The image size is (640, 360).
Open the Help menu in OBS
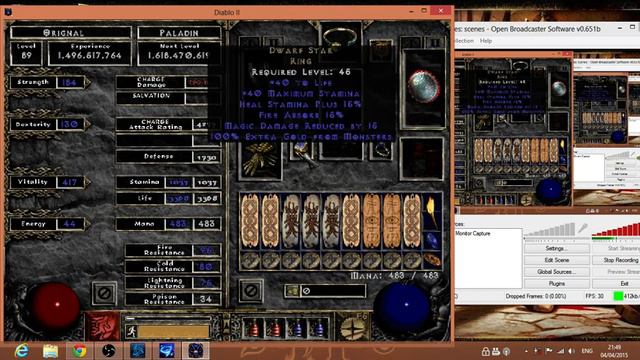[485, 41]
